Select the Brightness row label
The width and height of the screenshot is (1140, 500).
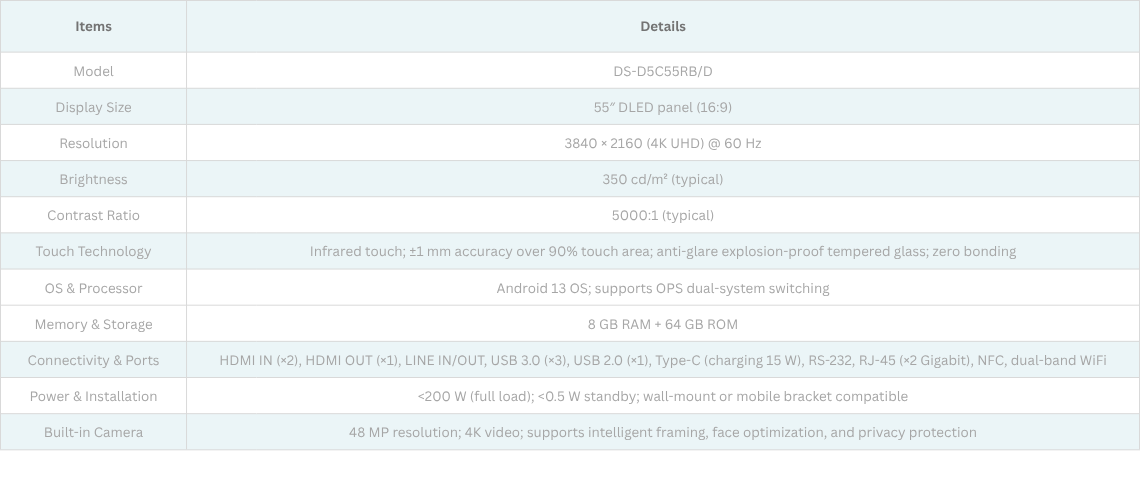click(93, 179)
